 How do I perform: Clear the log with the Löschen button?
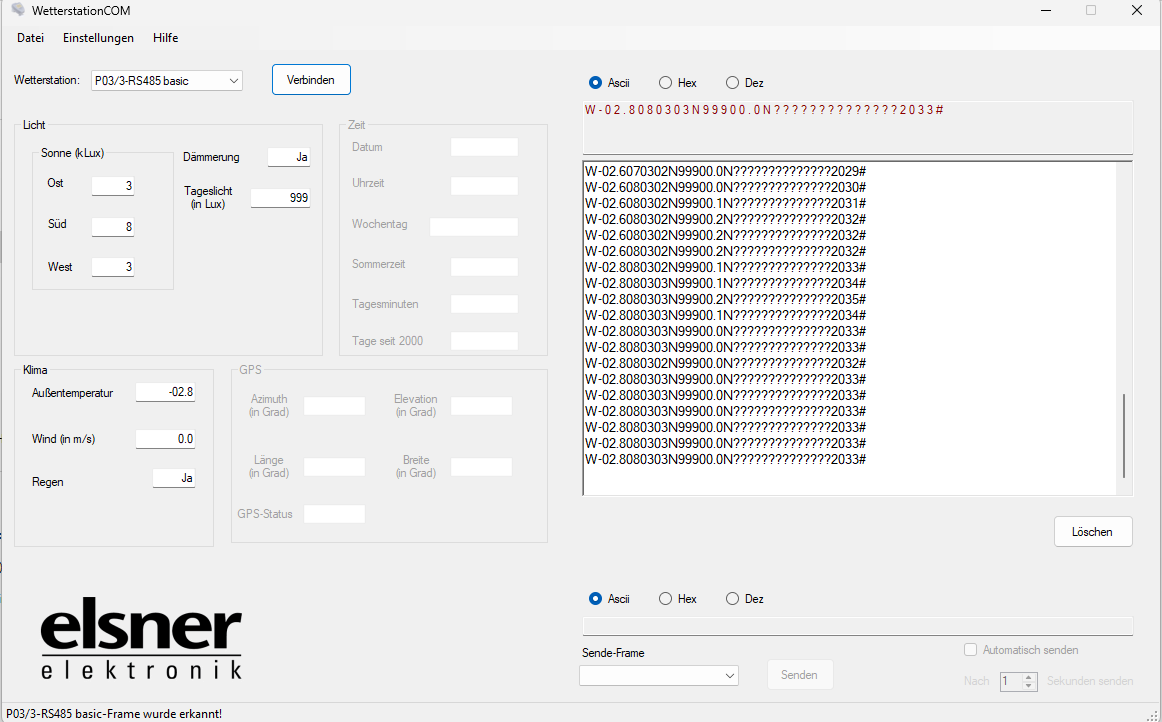(x=1092, y=532)
